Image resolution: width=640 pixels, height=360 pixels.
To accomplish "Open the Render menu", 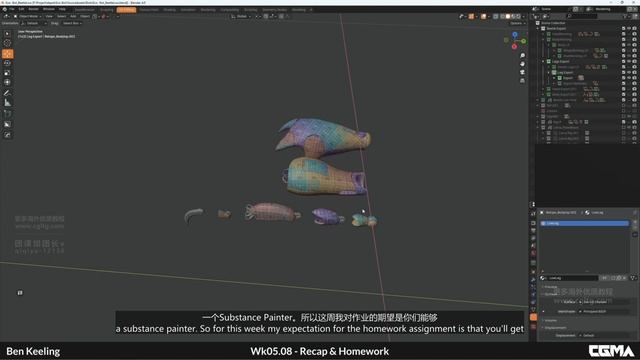I will 33,9.
